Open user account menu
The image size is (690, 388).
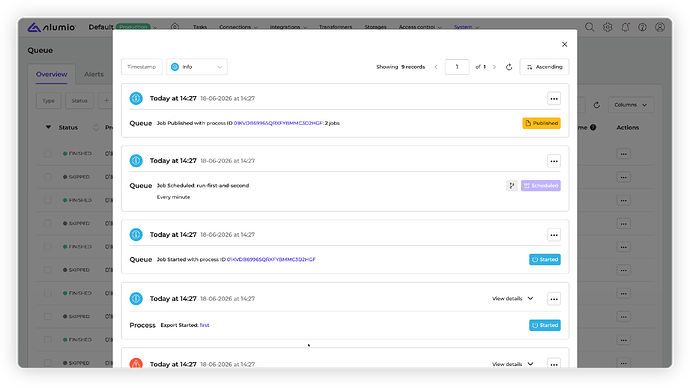point(660,27)
